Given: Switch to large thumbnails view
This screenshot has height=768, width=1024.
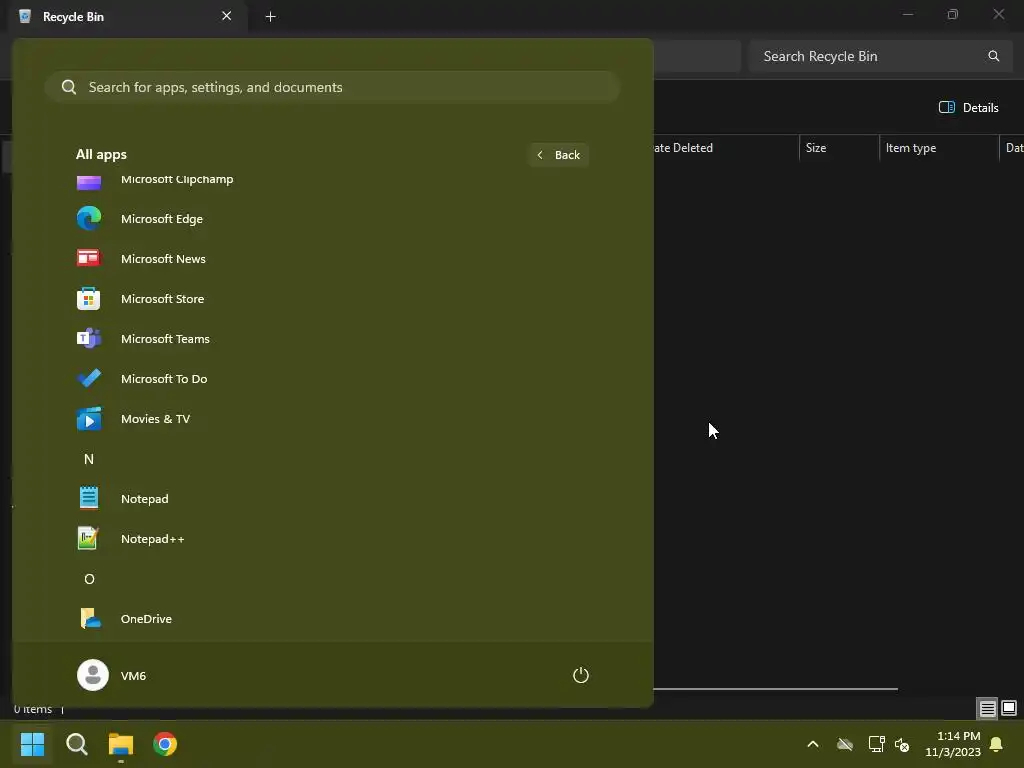Looking at the screenshot, I should [x=1009, y=708].
